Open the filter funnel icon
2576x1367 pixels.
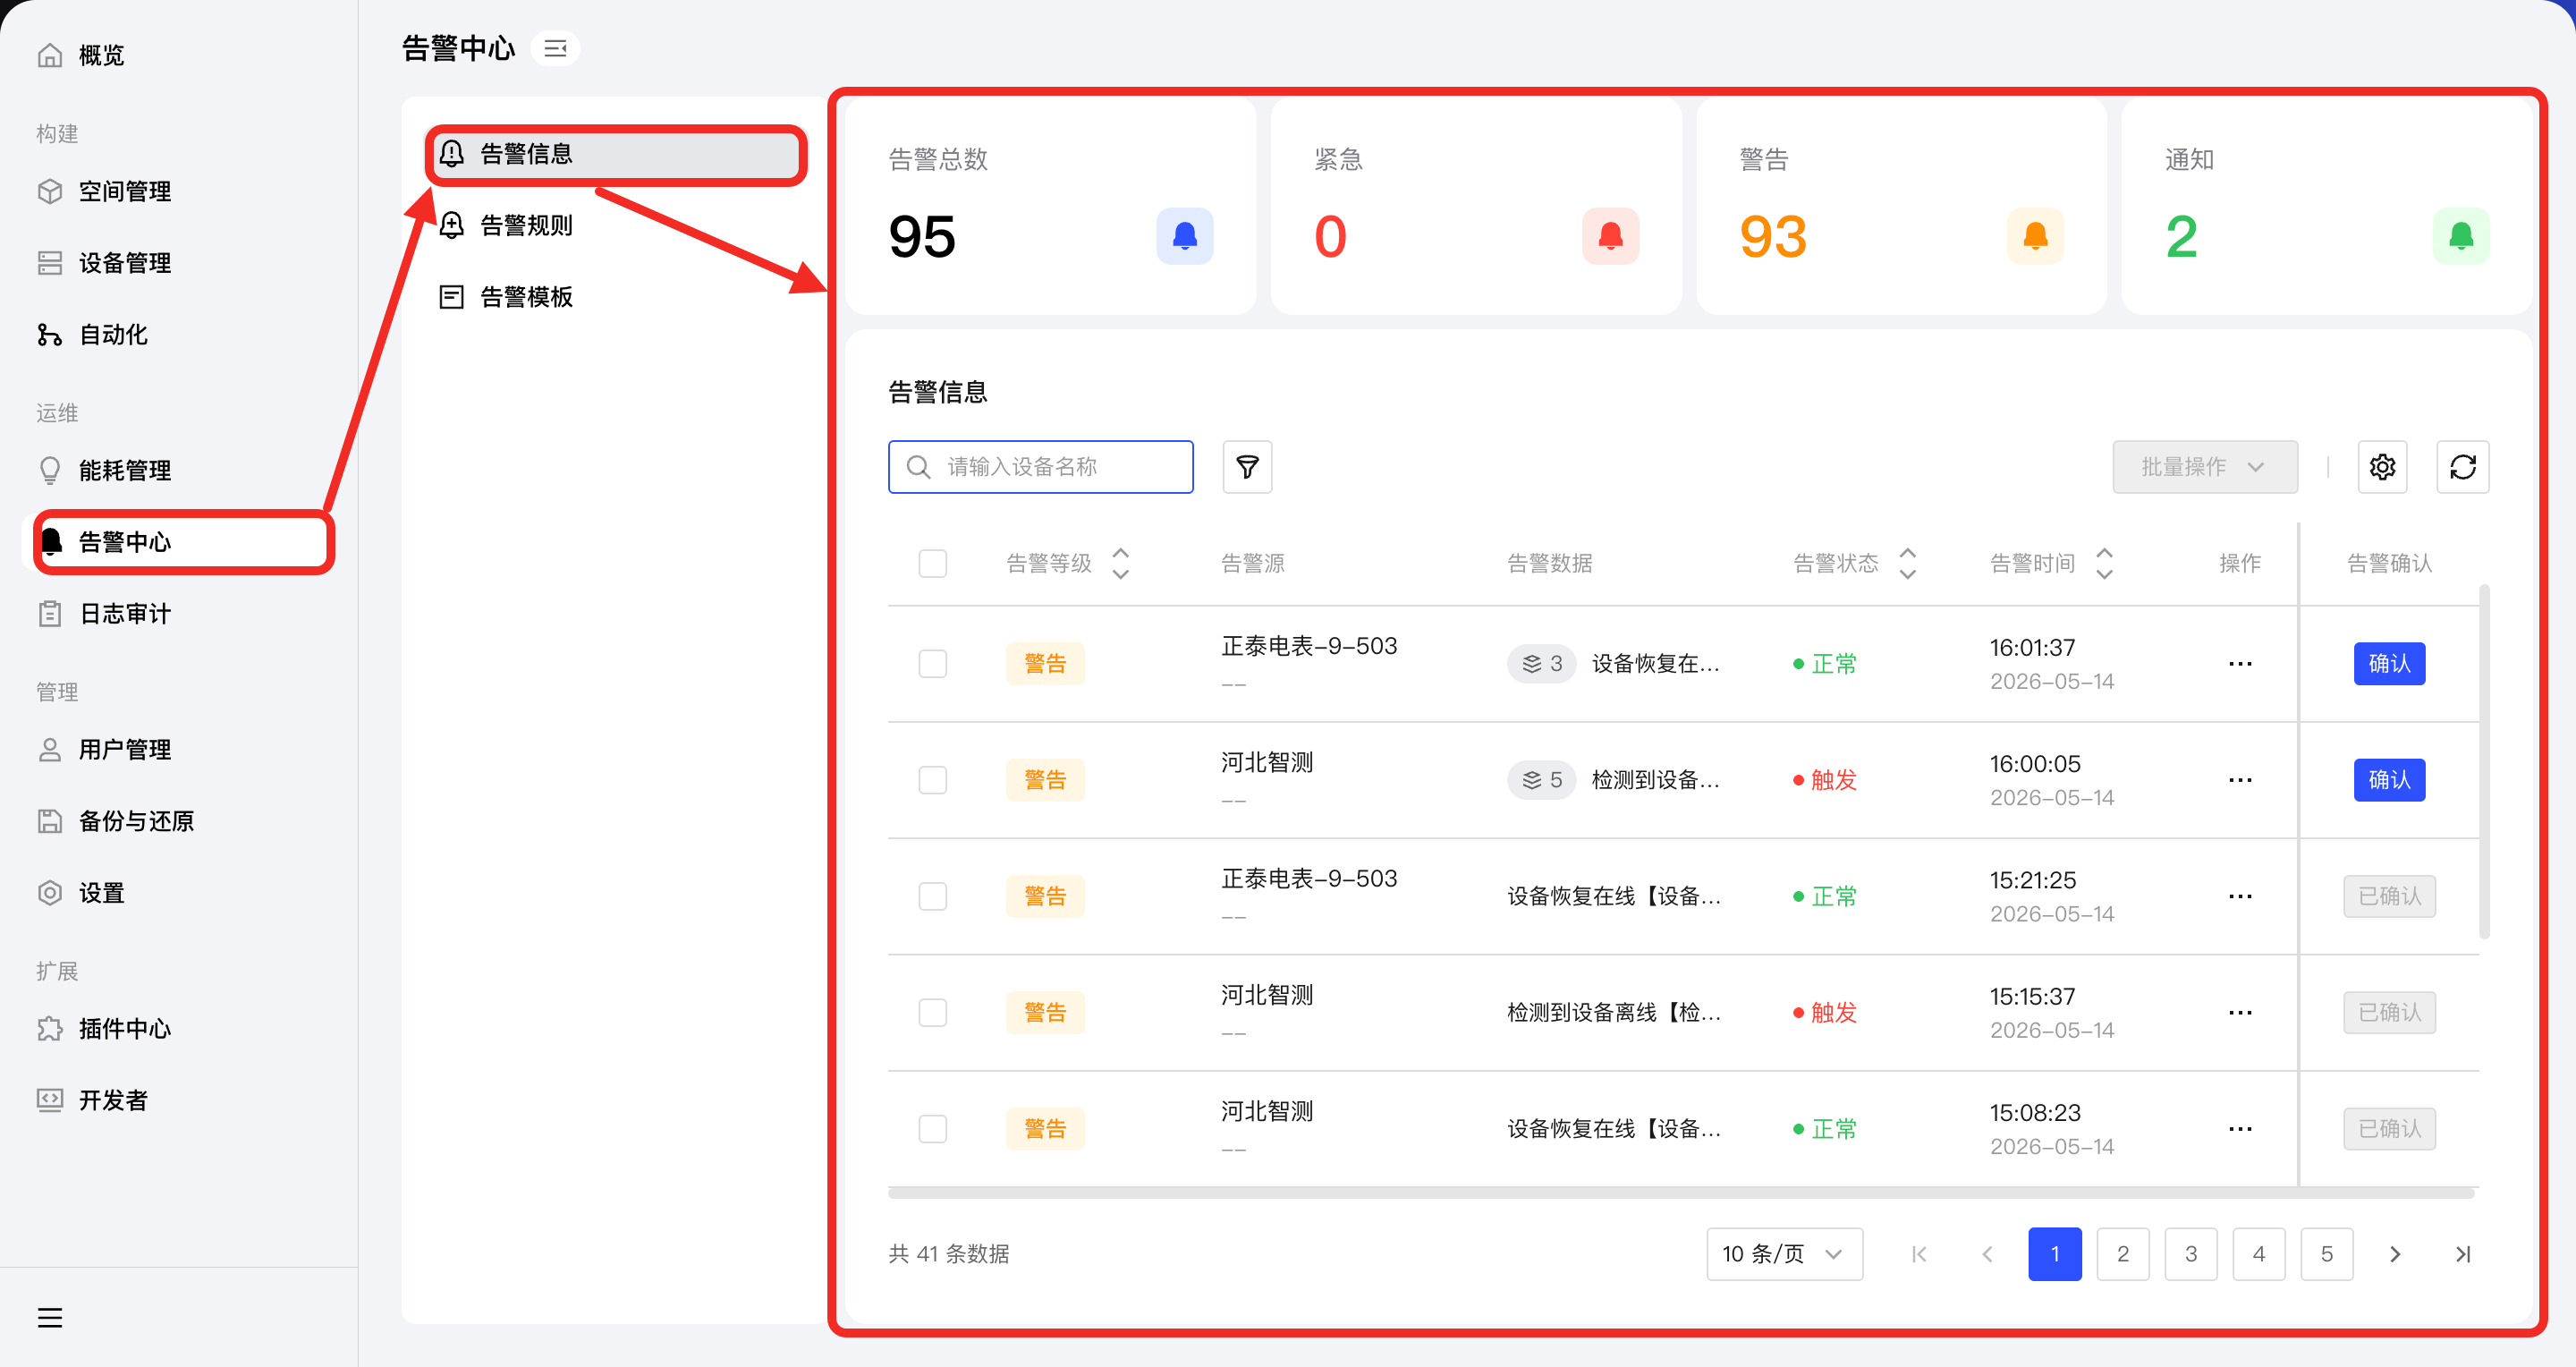click(x=1247, y=467)
